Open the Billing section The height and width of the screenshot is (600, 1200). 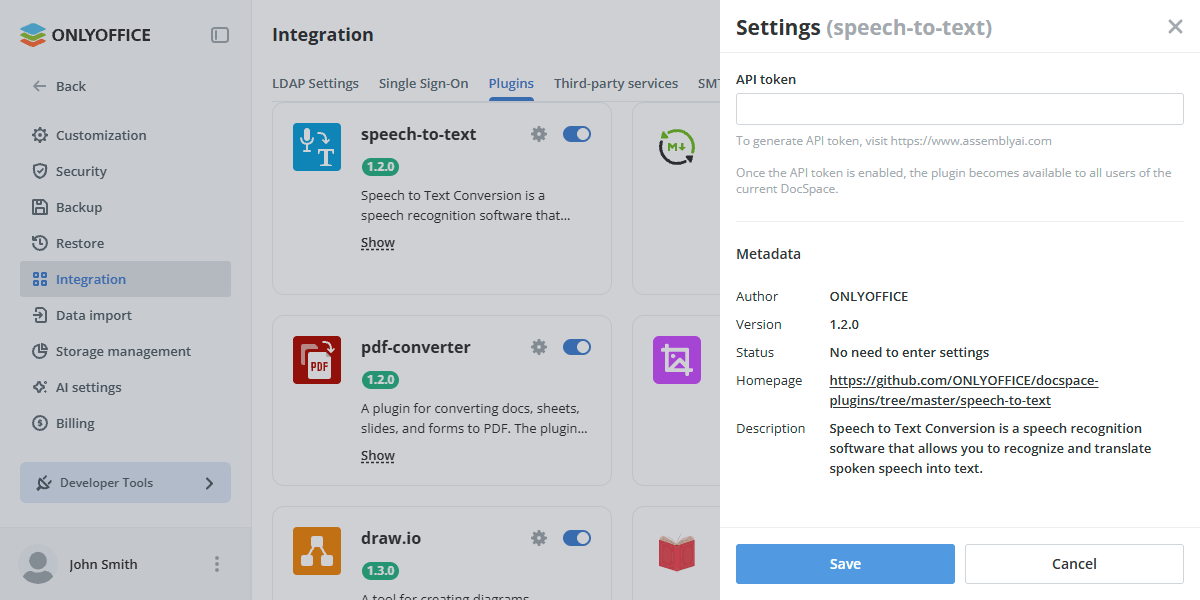pos(125,423)
